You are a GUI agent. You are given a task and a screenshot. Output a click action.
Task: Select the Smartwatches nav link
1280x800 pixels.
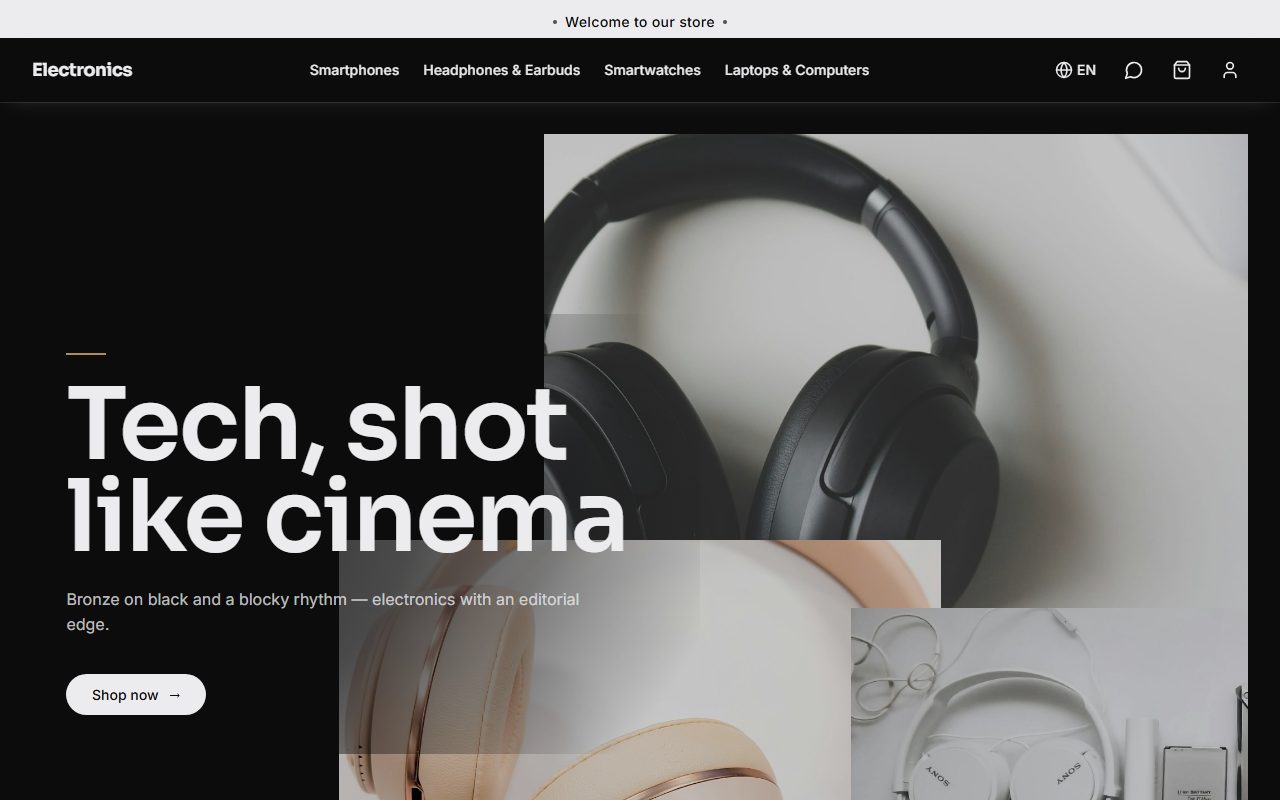pyautogui.click(x=652, y=70)
